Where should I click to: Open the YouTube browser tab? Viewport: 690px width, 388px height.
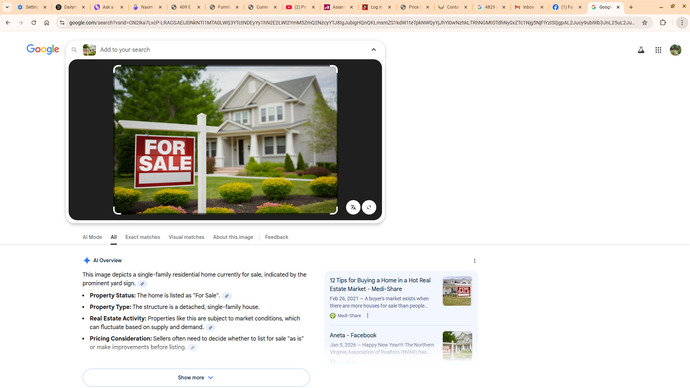click(299, 7)
